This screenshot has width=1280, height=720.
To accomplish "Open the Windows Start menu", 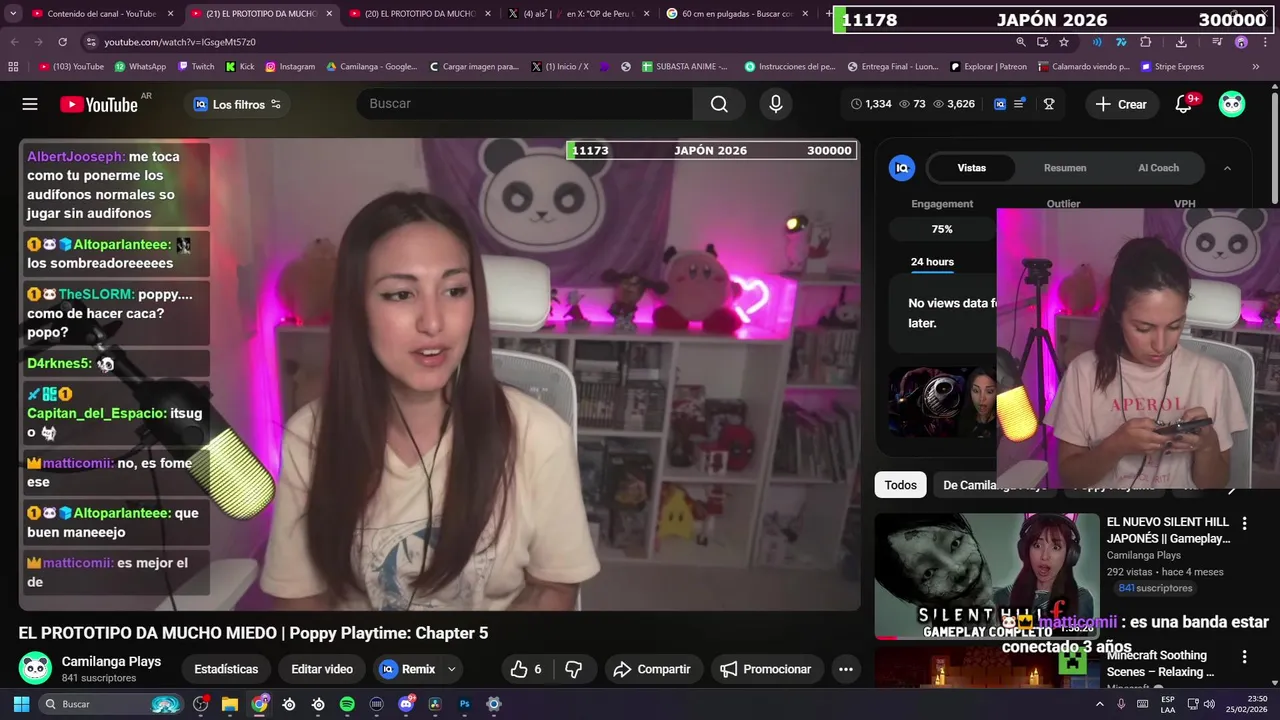I will [20, 704].
